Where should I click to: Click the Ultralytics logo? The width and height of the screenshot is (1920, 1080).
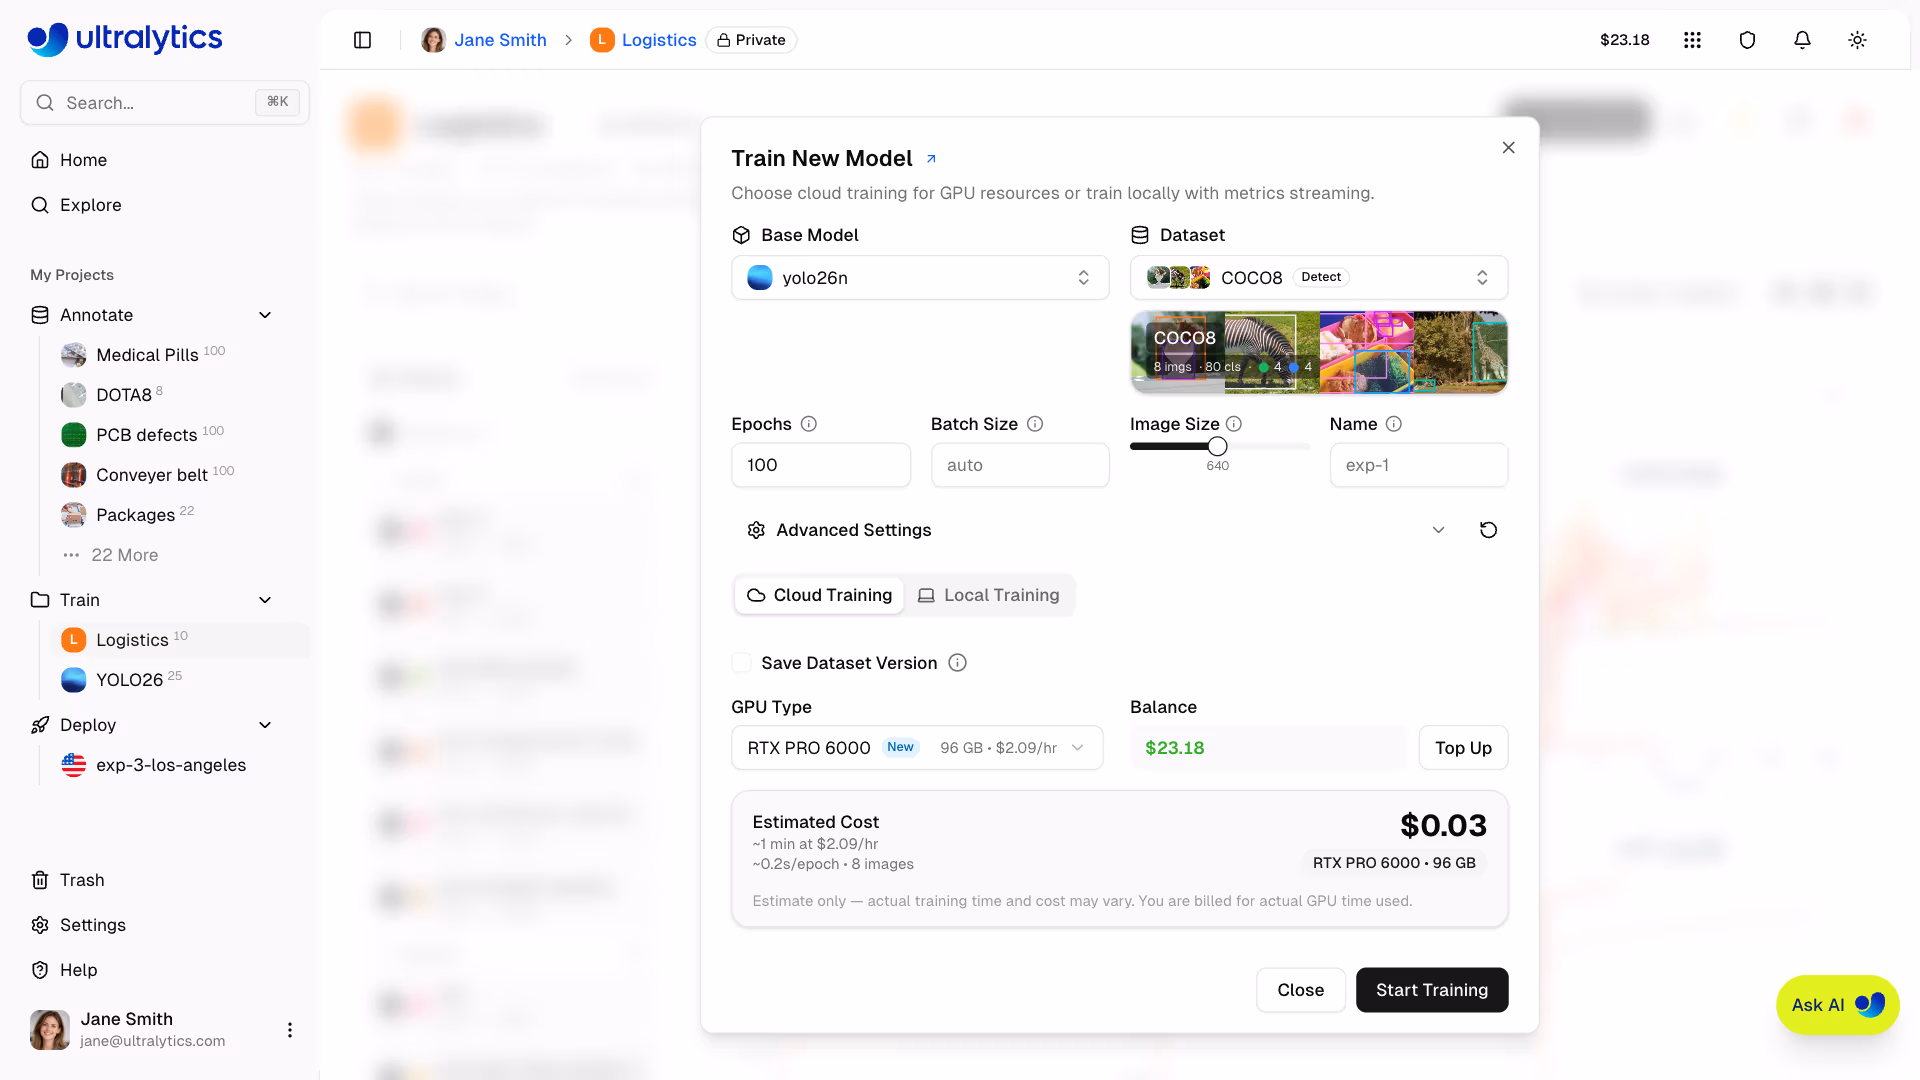point(125,38)
